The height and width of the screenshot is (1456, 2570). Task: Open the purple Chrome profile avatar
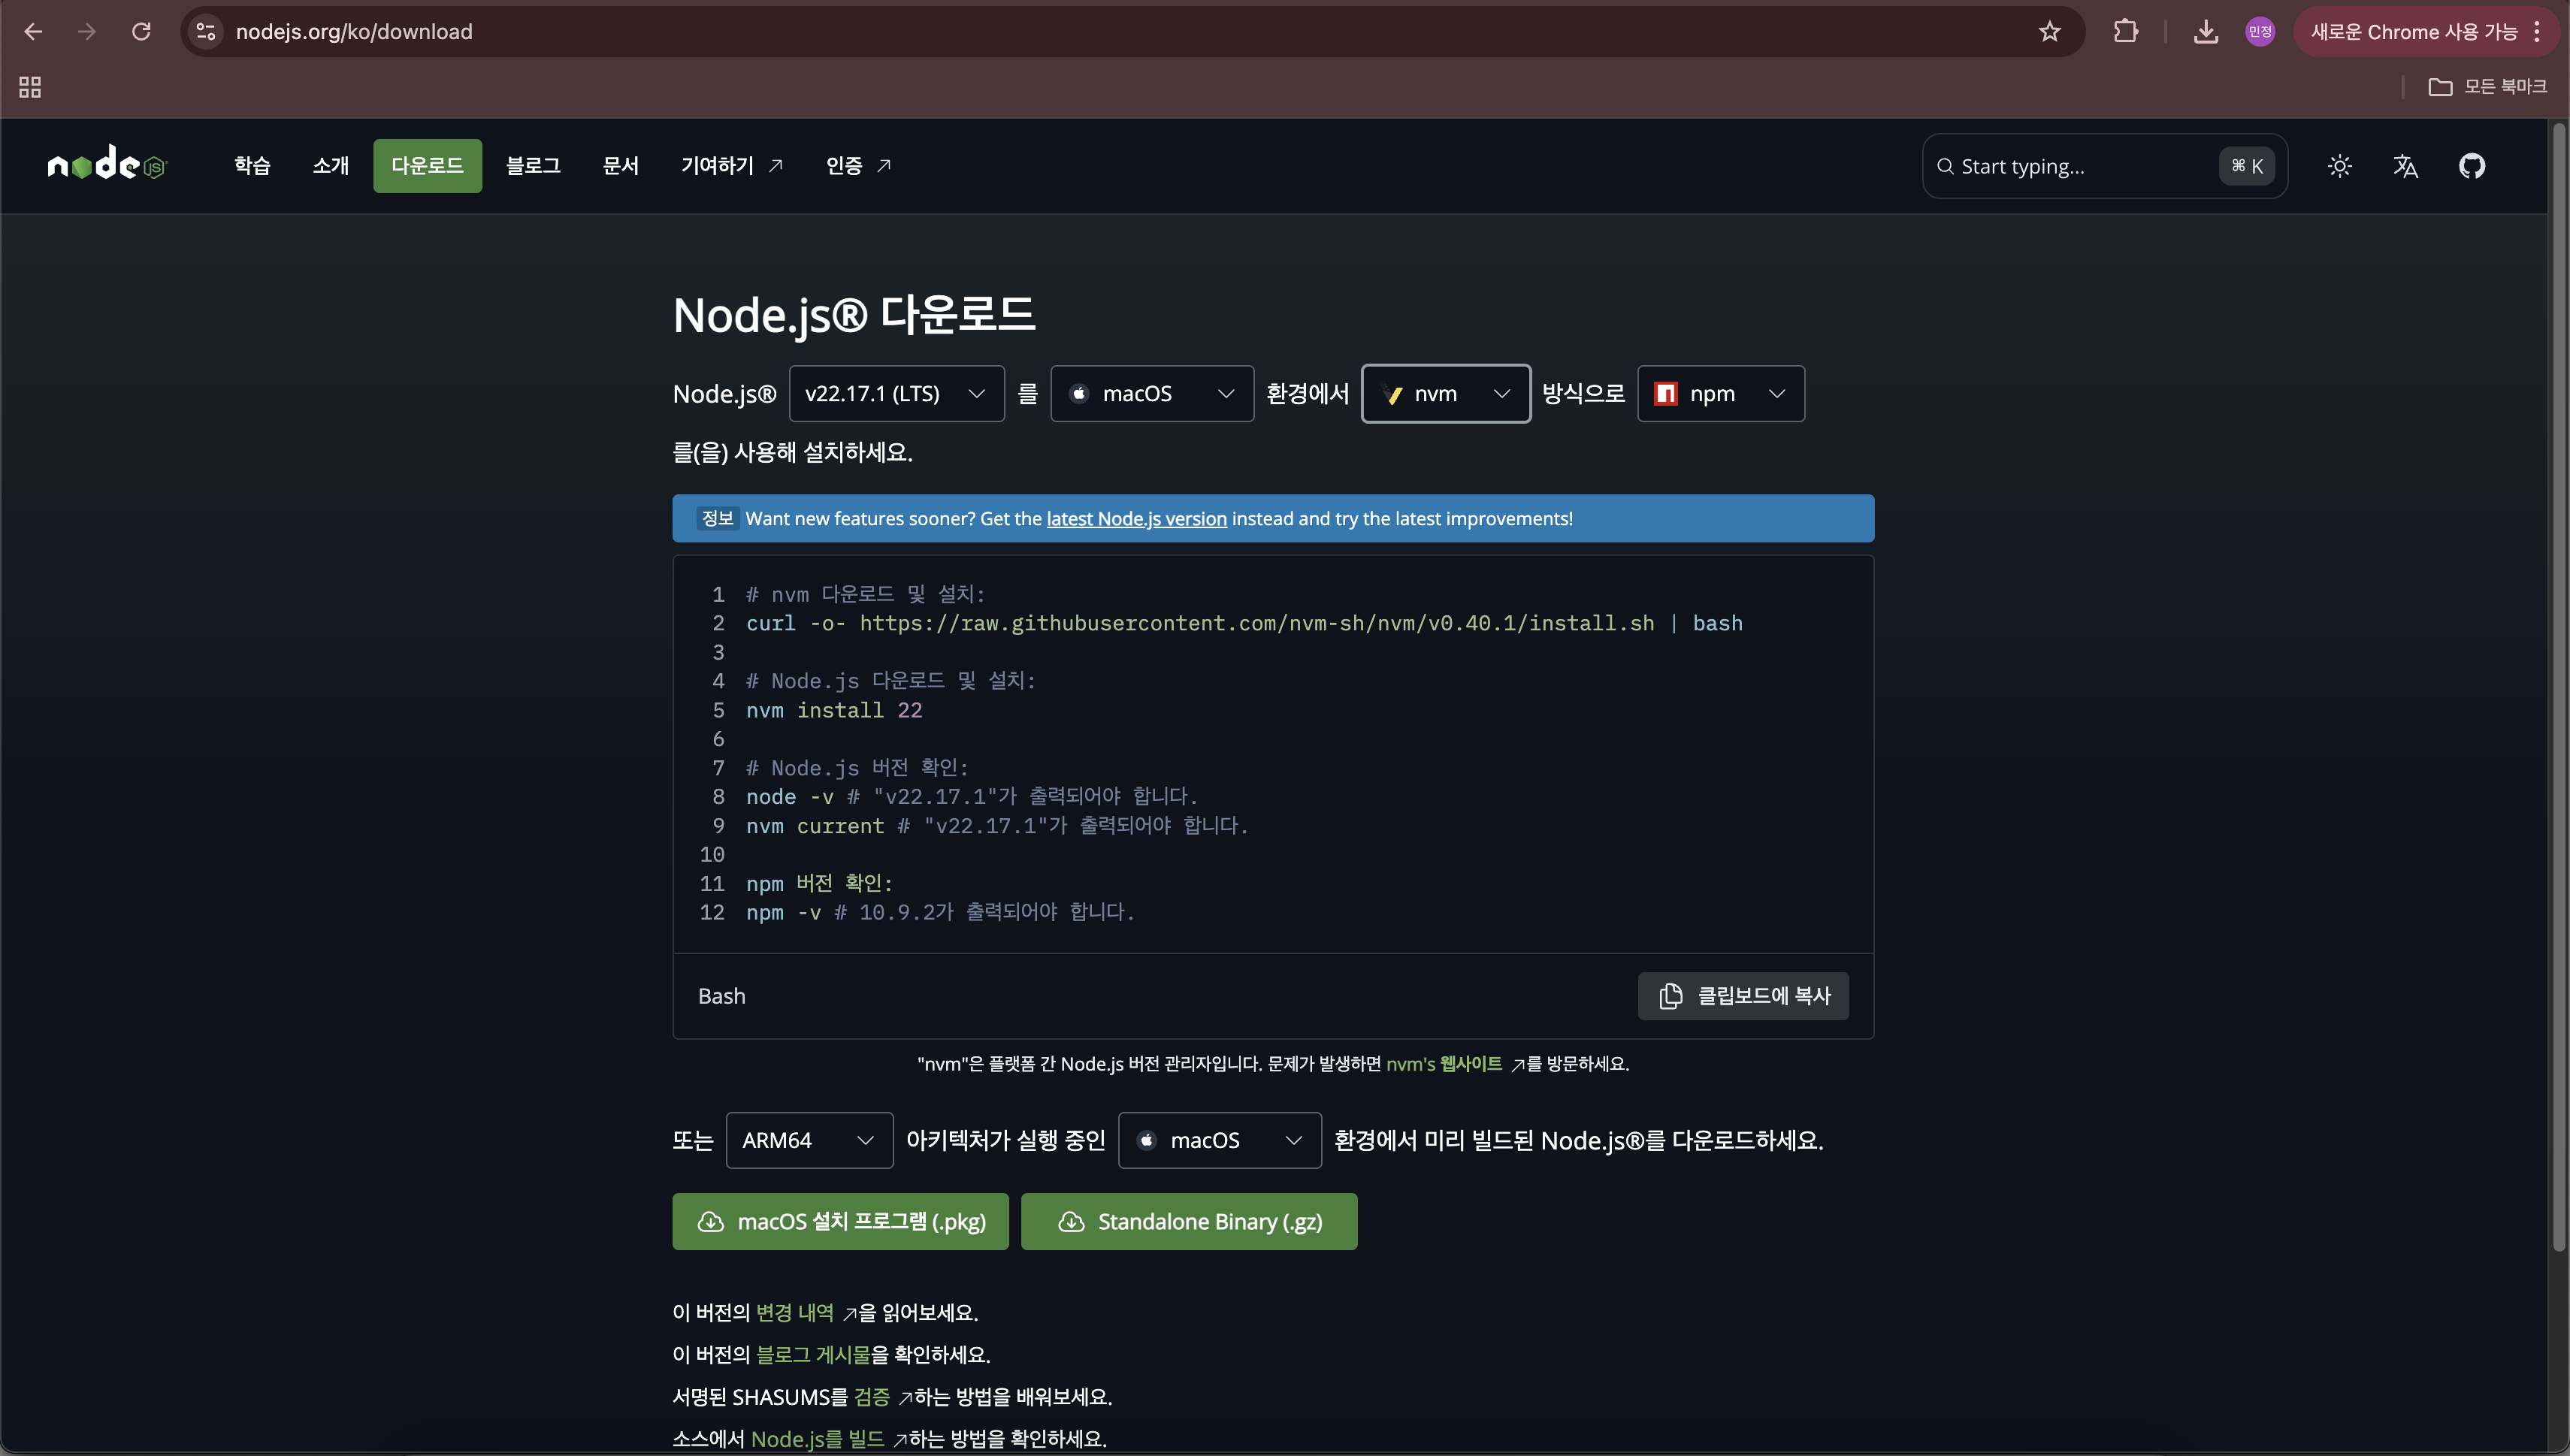2259,32
